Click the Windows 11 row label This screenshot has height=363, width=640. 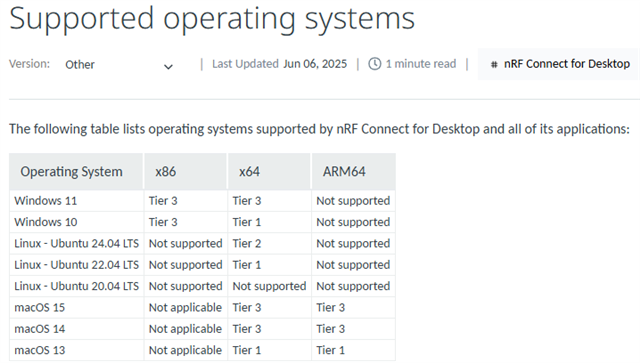click(46, 201)
